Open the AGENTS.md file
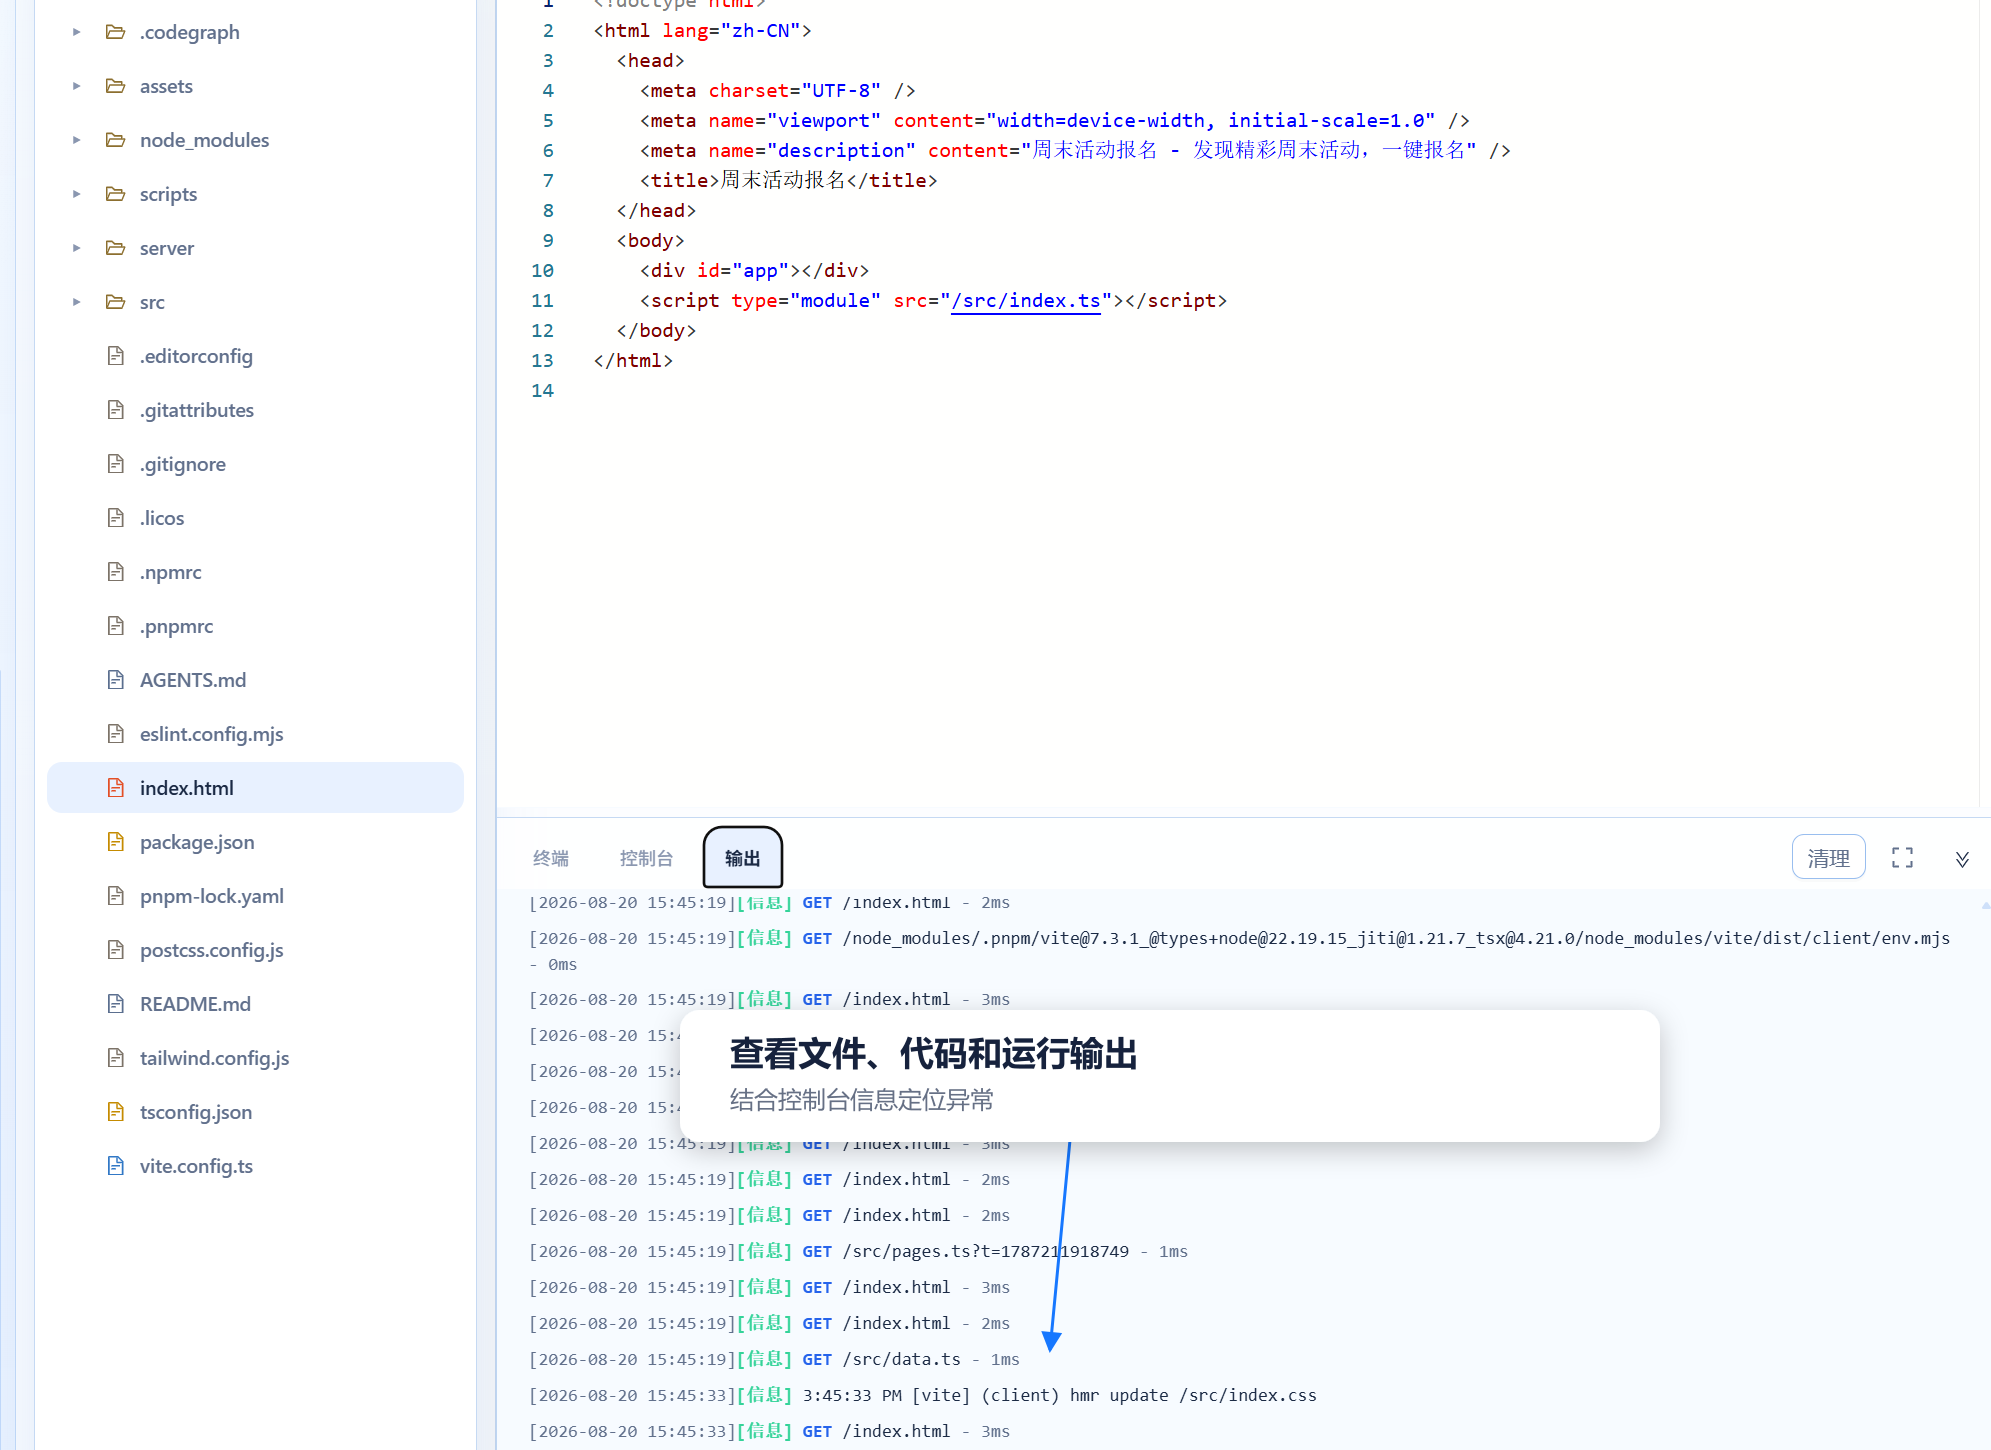The width and height of the screenshot is (1991, 1450). pyautogui.click(x=193, y=680)
